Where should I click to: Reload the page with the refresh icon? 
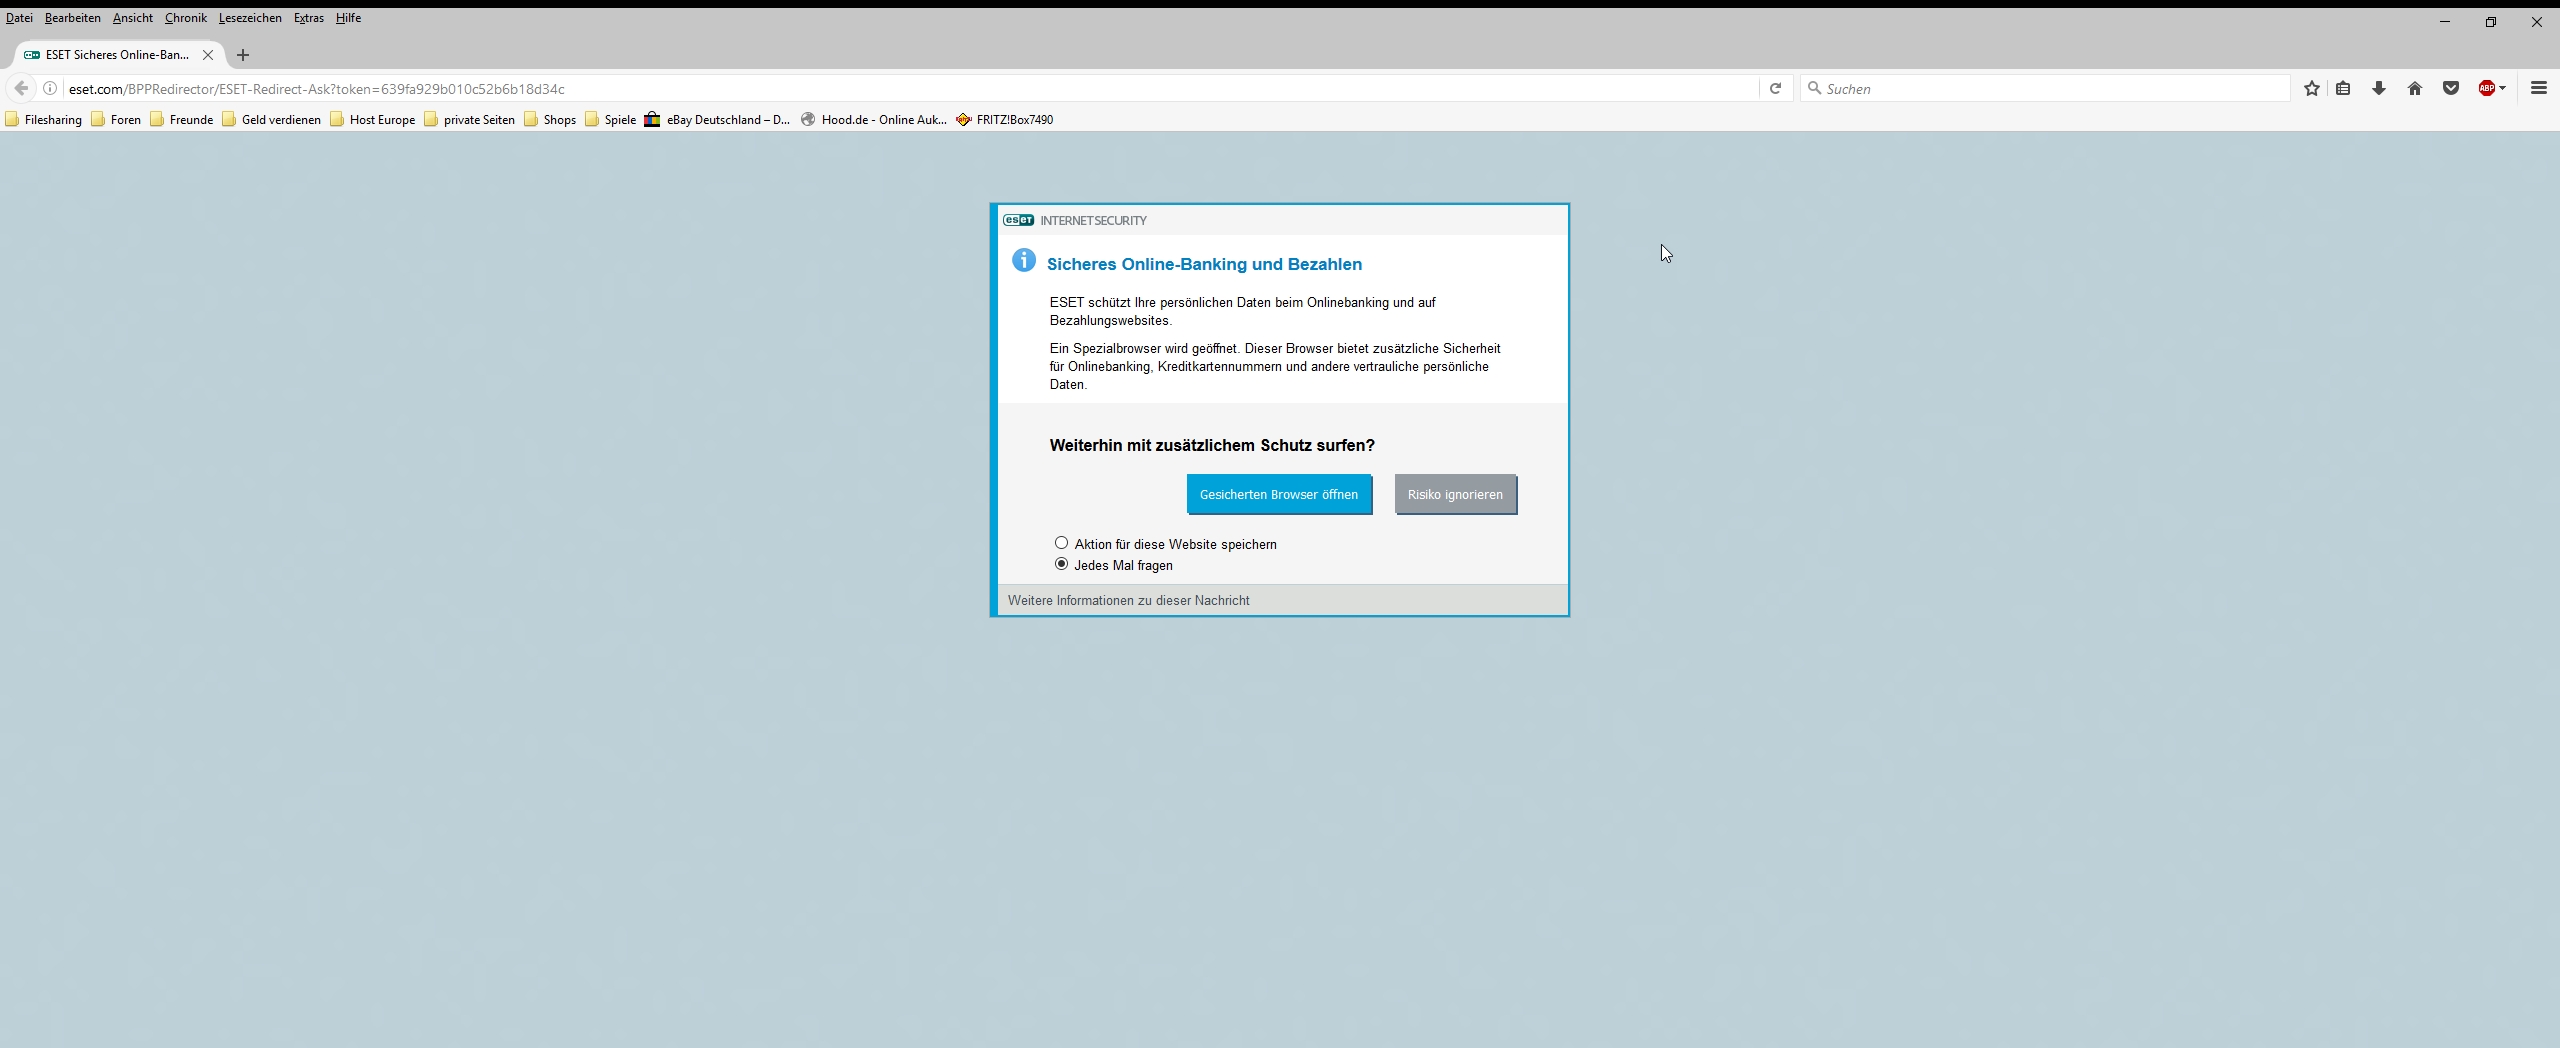1775,88
